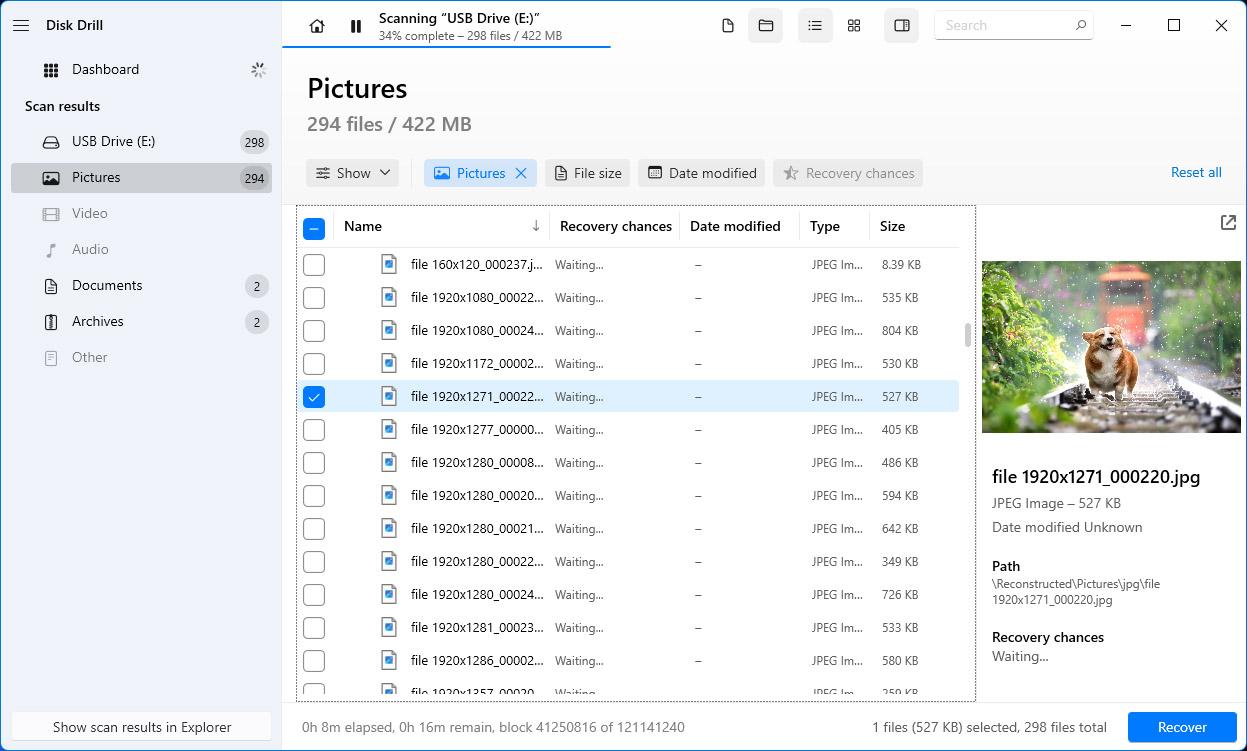Expand the Show filter dropdown
Screen dimensions: 1247x751
(353, 173)
